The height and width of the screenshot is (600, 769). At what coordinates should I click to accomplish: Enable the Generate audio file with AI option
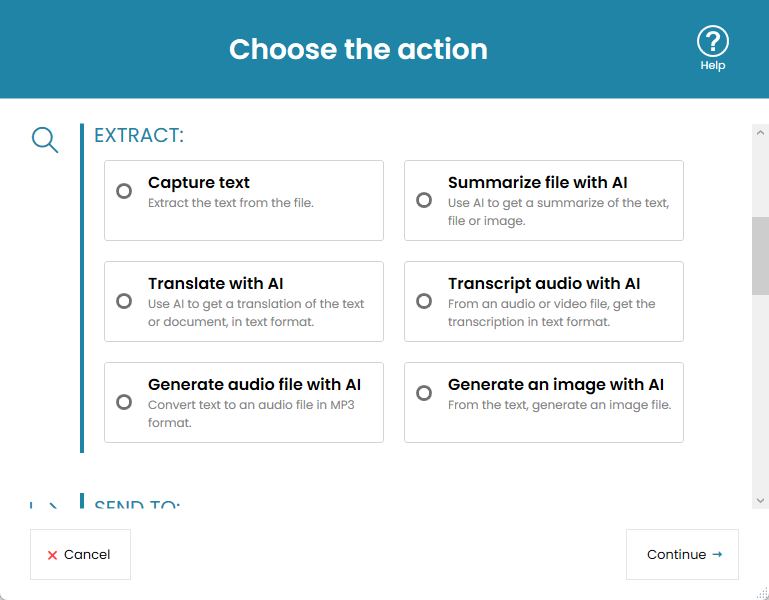pyautogui.click(x=124, y=402)
